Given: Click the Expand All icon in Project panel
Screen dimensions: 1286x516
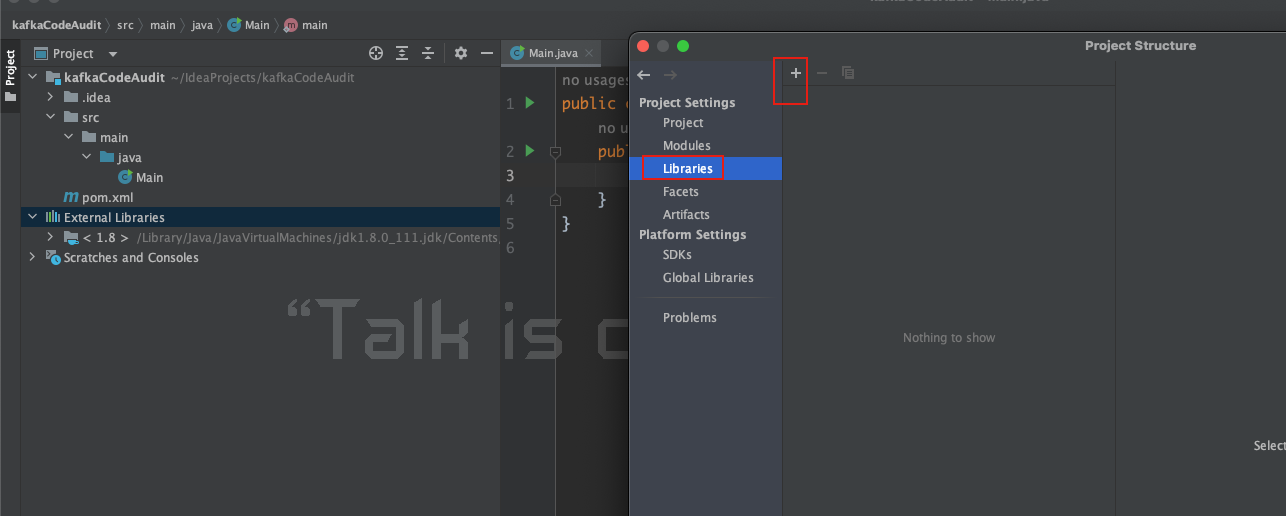Looking at the screenshot, I should [402, 53].
